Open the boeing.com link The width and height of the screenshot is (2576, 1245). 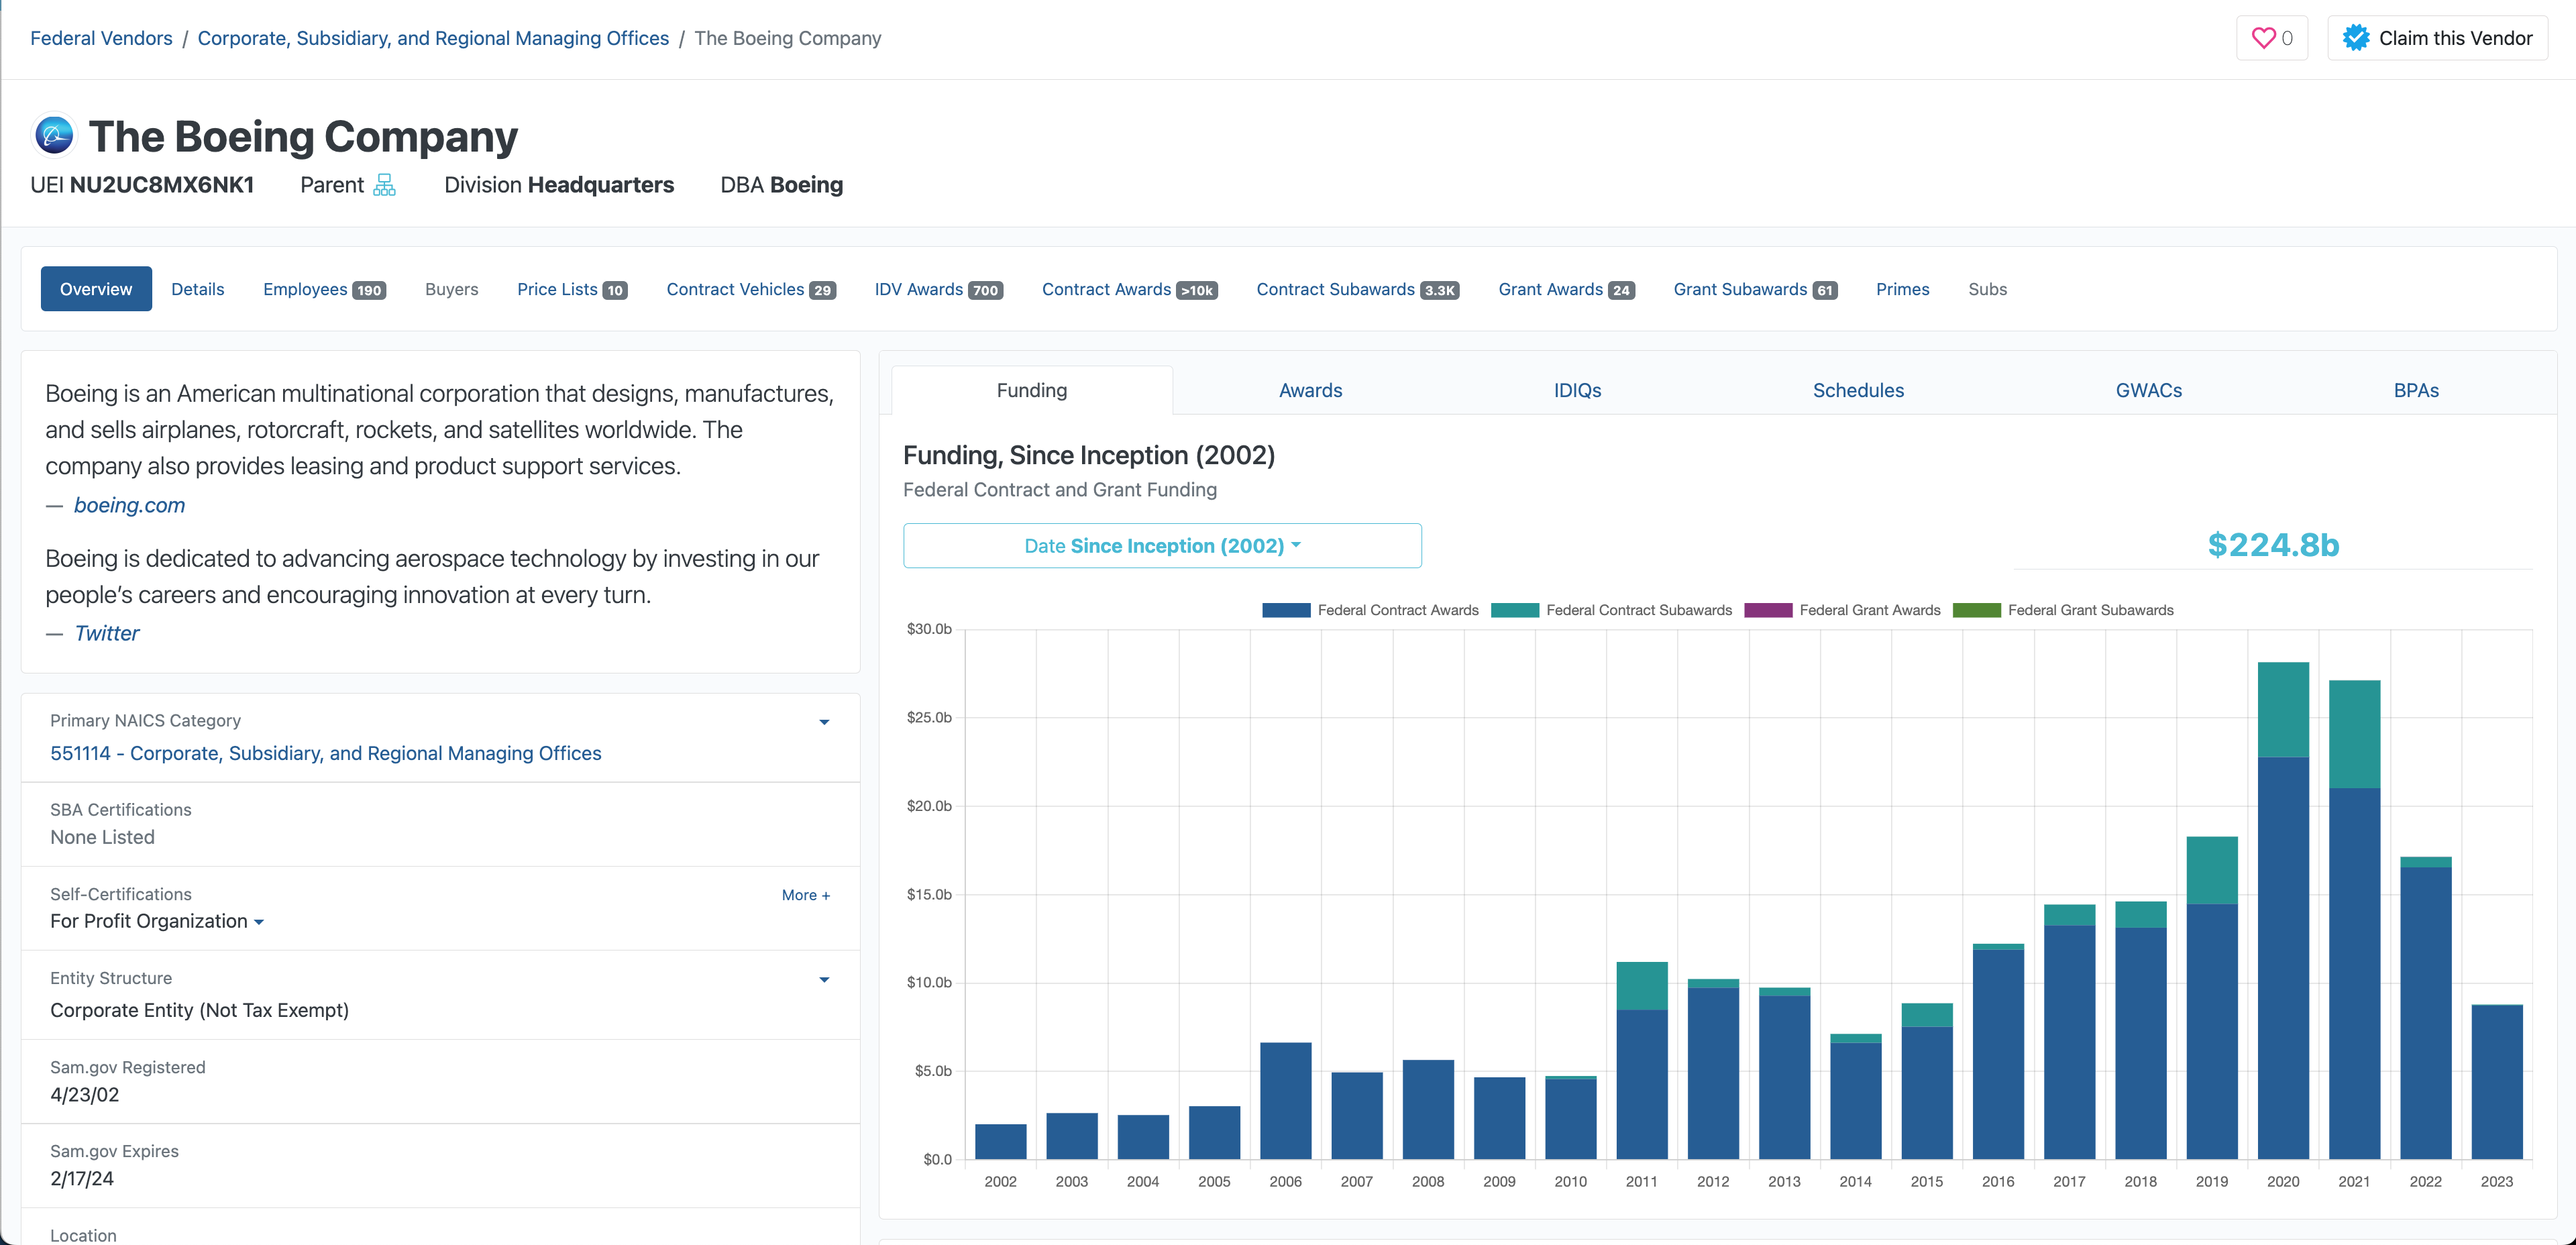click(x=129, y=505)
